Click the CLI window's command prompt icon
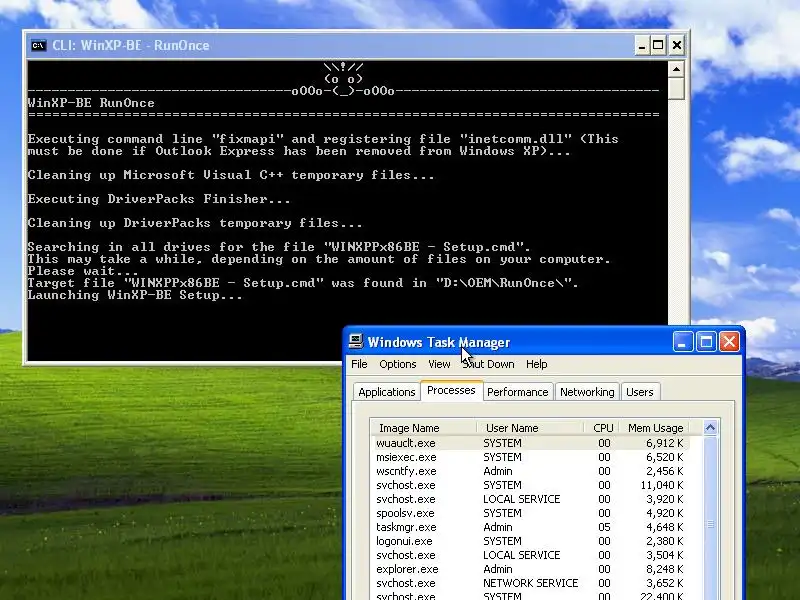 point(38,45)
